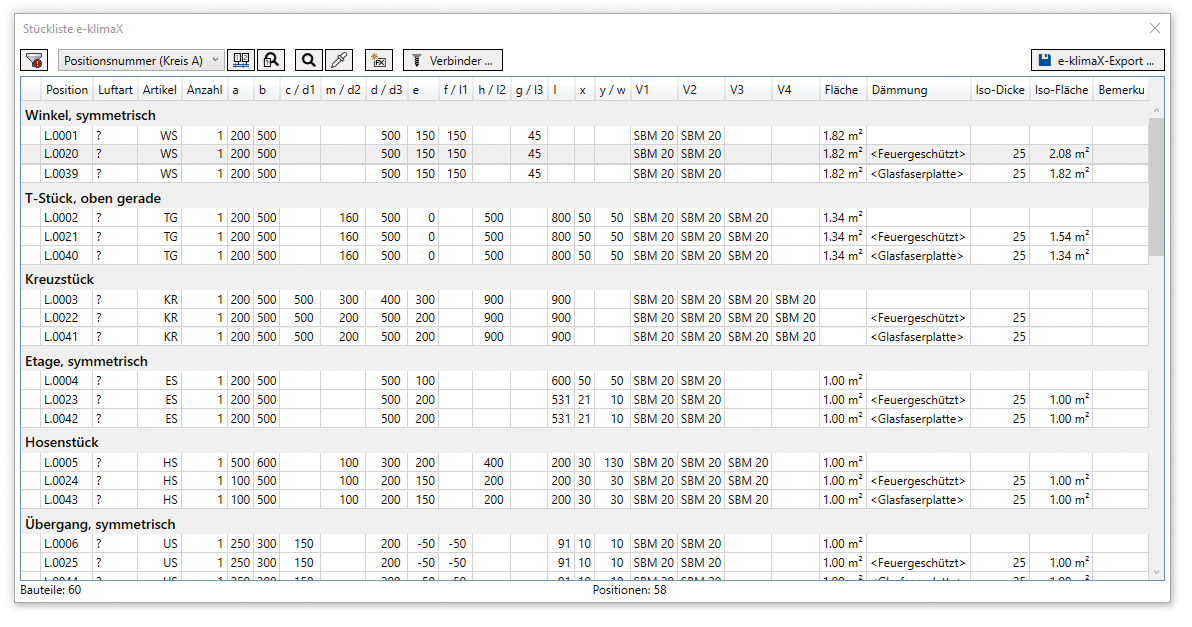Click the formula FX icon
1192x627 pixels.
(x=379, y=61)
